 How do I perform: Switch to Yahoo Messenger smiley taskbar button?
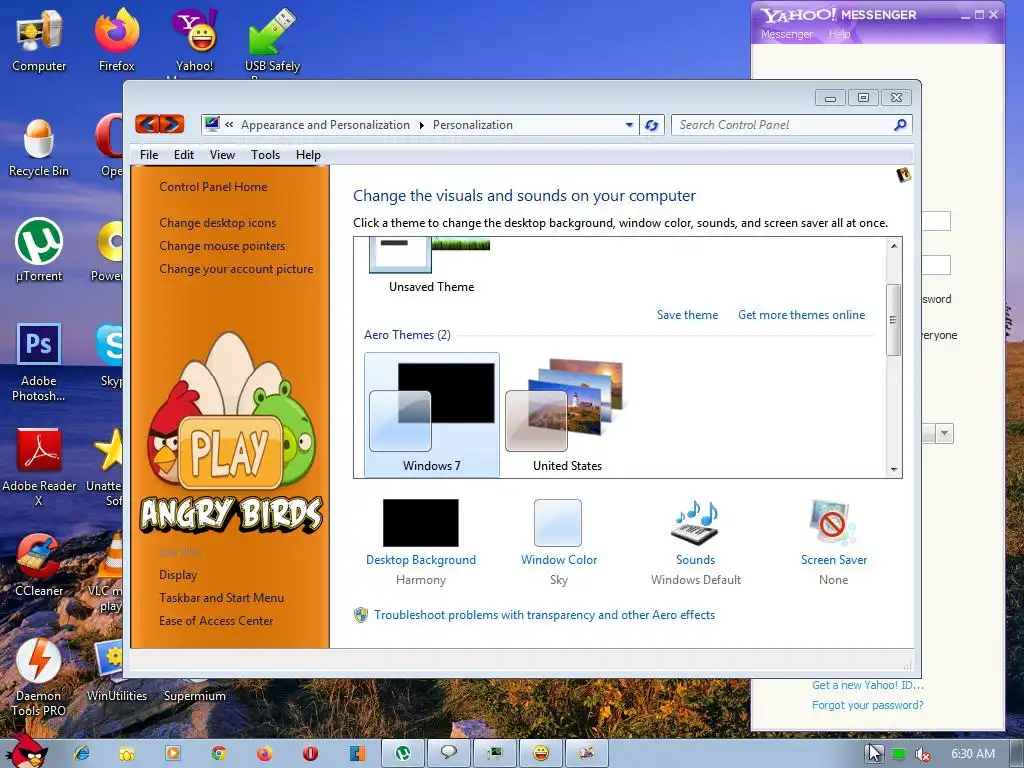coord(541,753)
